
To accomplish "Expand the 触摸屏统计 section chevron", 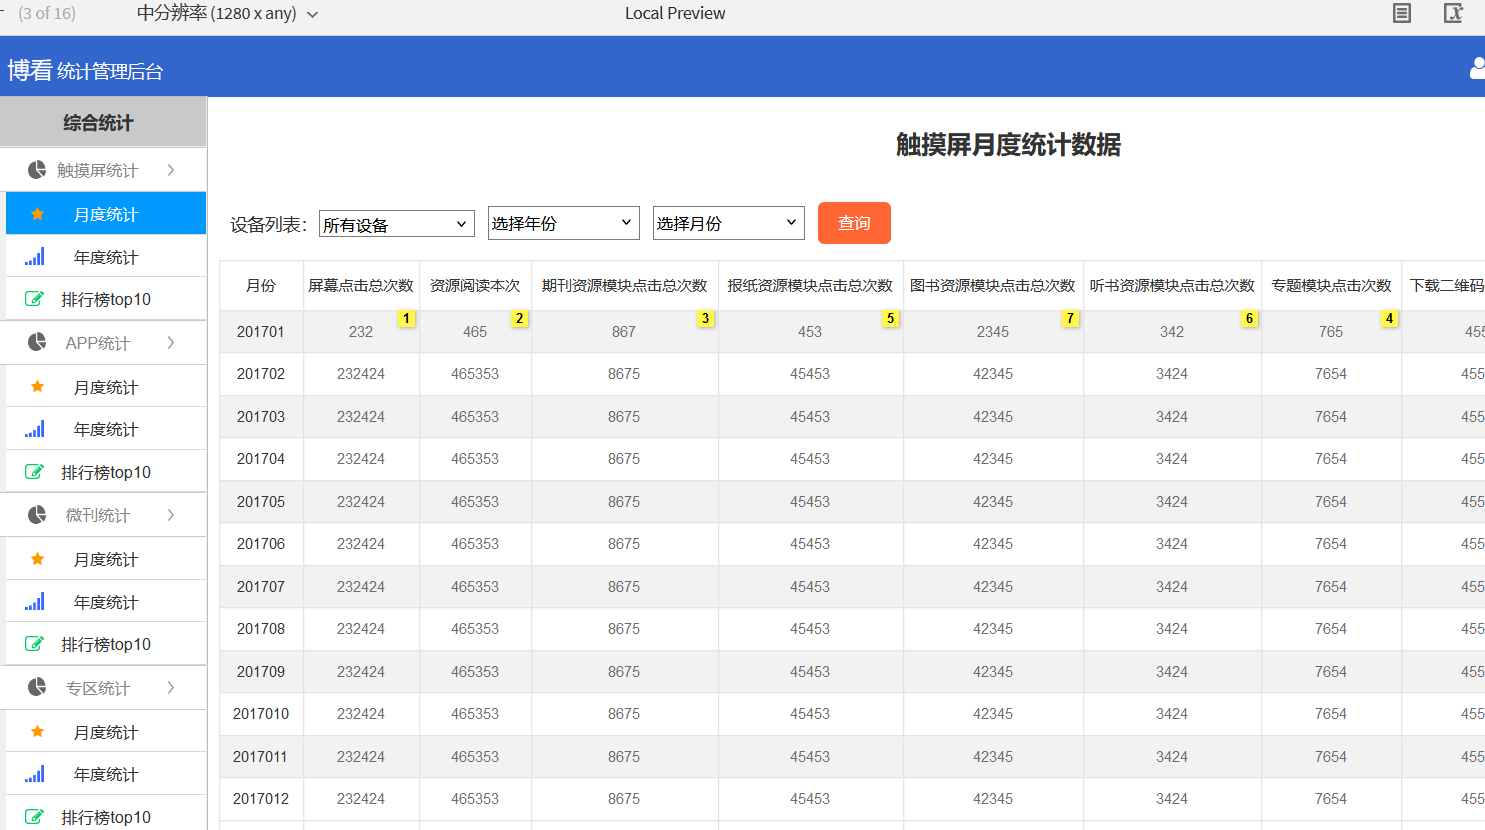I will pos(171,170).
